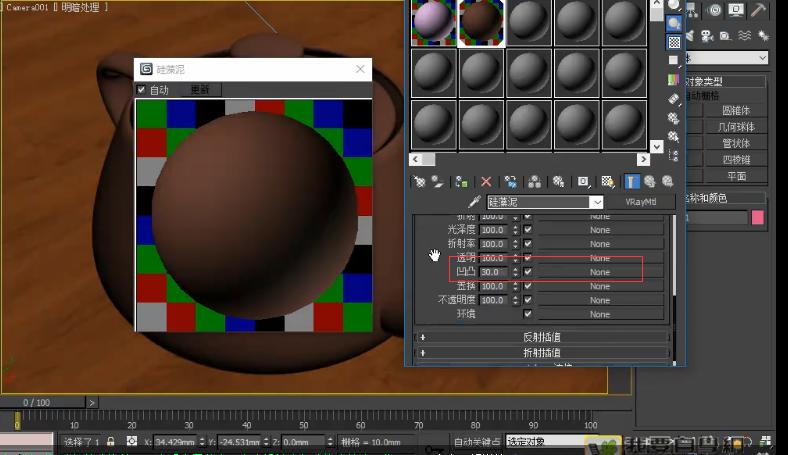Click the VRayMtl material type button

coord(639,202)
